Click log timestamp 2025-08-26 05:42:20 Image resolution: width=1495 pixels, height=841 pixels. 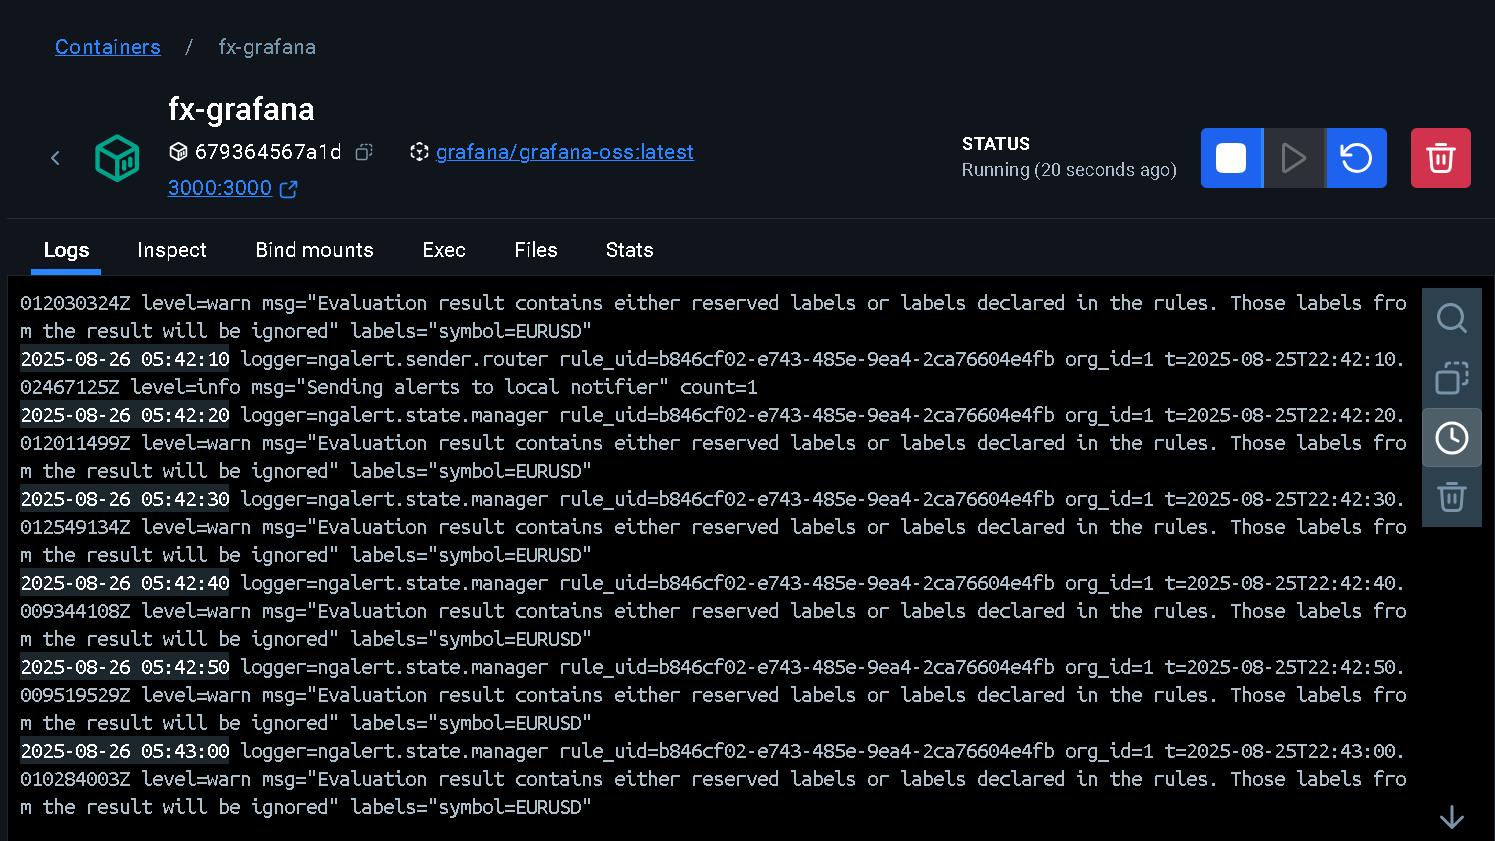[x=125, y=415]
